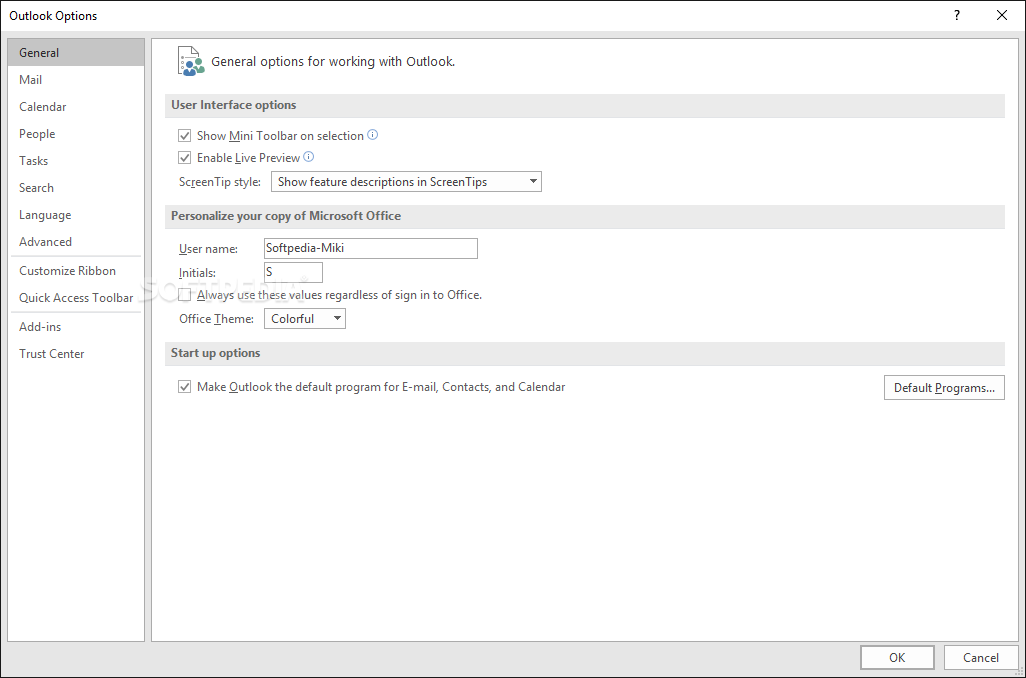Close the Outlook Options dialog
This screenshot has width=1026, height=678.
(1002, 16)
